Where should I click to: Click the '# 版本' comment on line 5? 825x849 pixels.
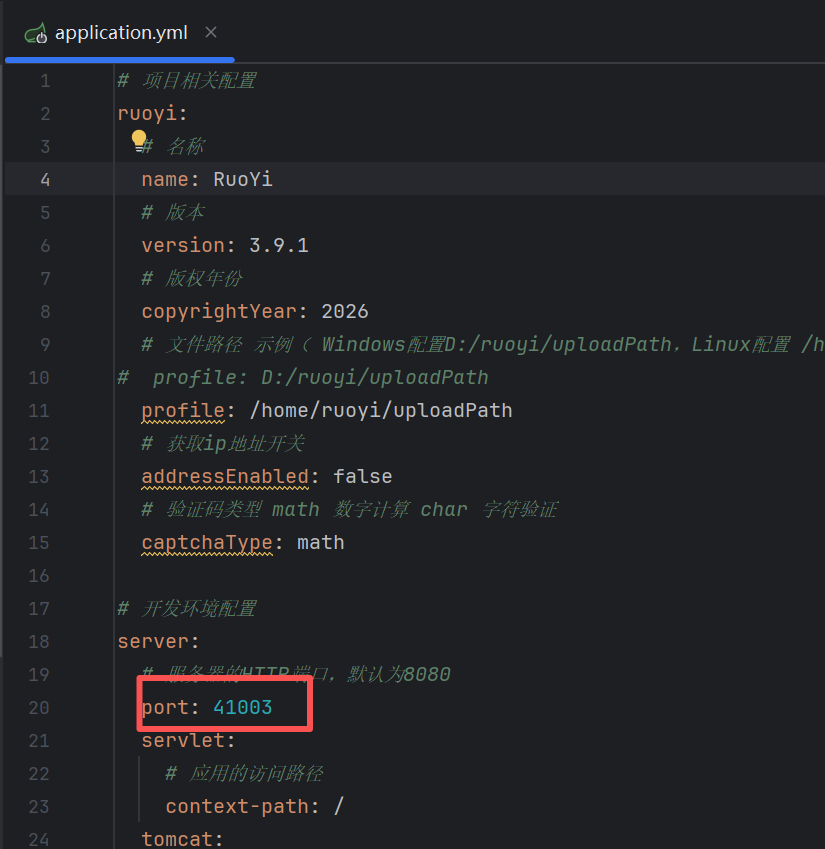click(173, 213)
